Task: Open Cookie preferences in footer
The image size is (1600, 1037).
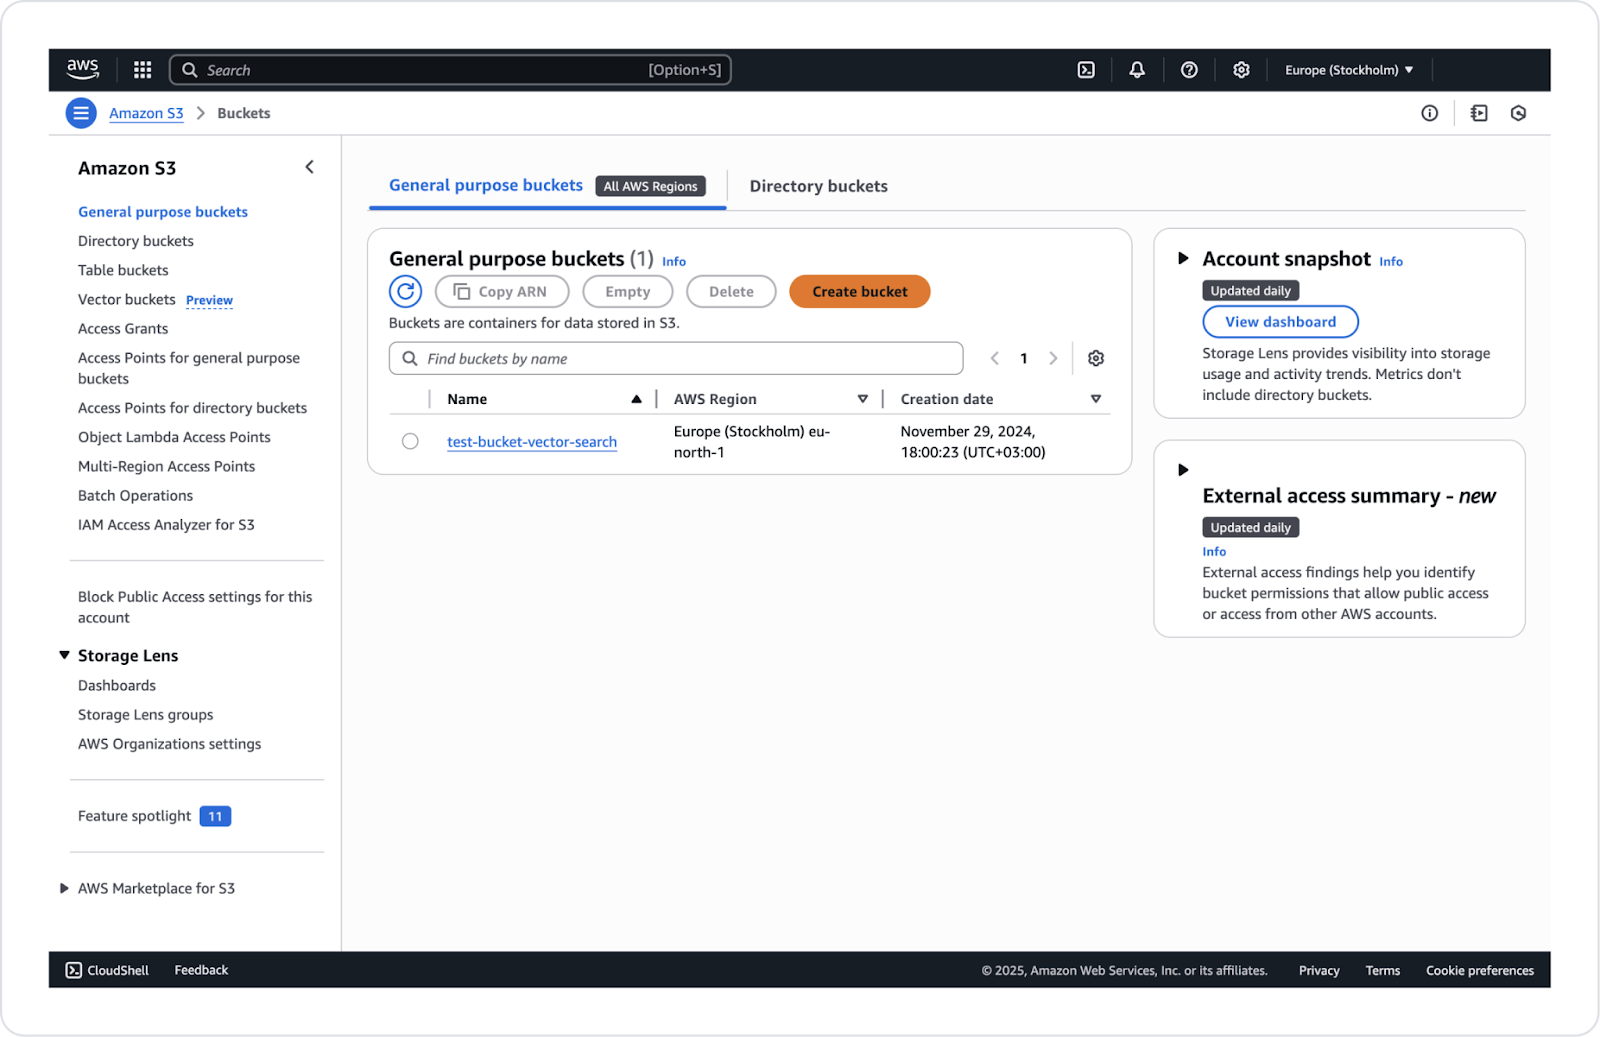Action: 1480,970
